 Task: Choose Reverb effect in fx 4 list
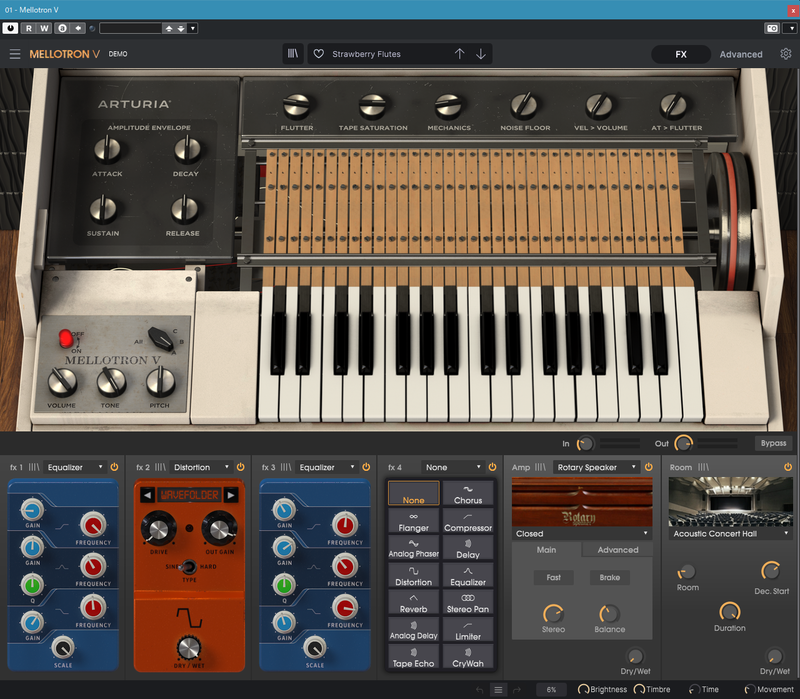(413, 603)
